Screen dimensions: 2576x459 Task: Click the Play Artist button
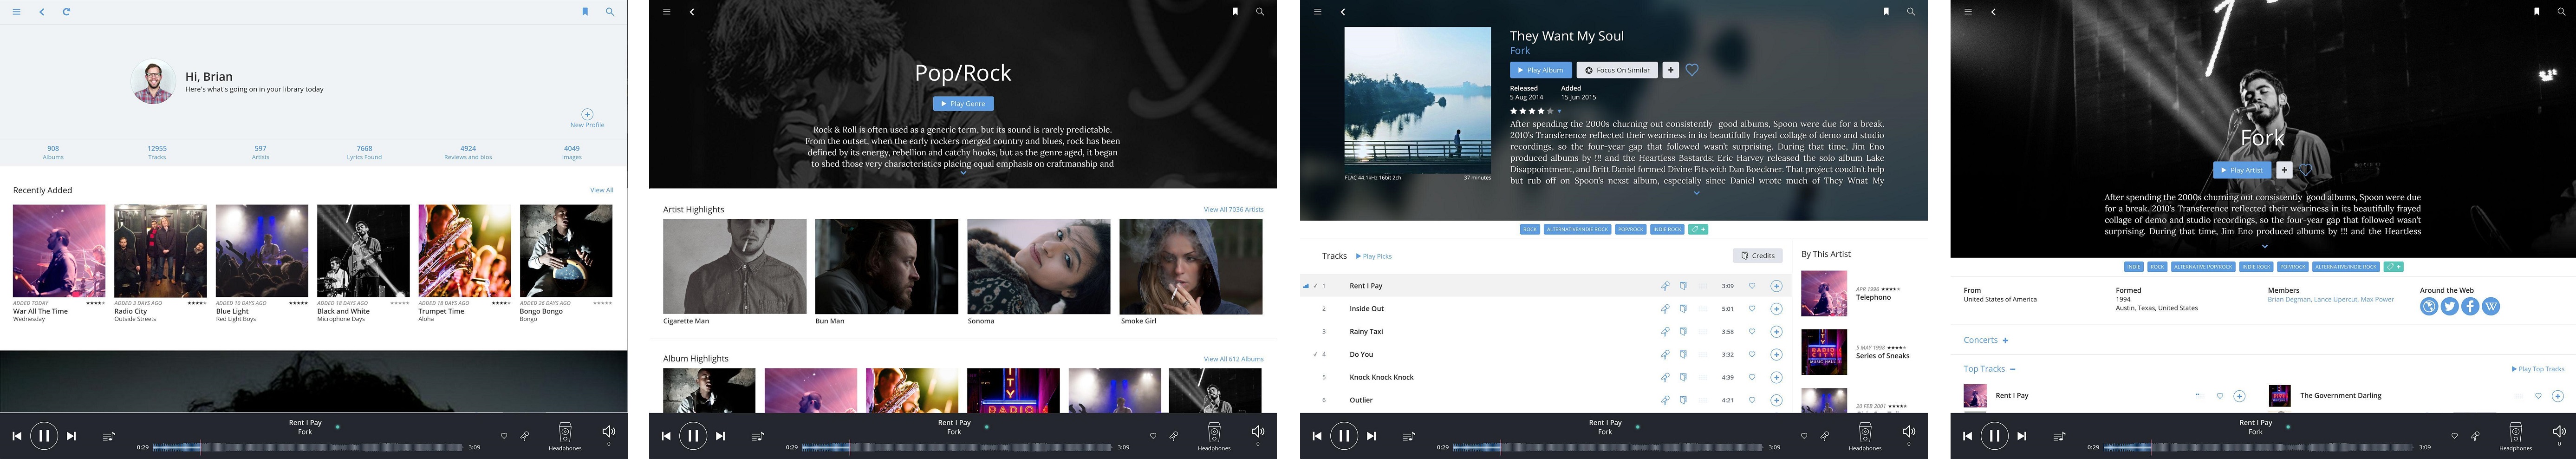click(x=2242, y=170)
